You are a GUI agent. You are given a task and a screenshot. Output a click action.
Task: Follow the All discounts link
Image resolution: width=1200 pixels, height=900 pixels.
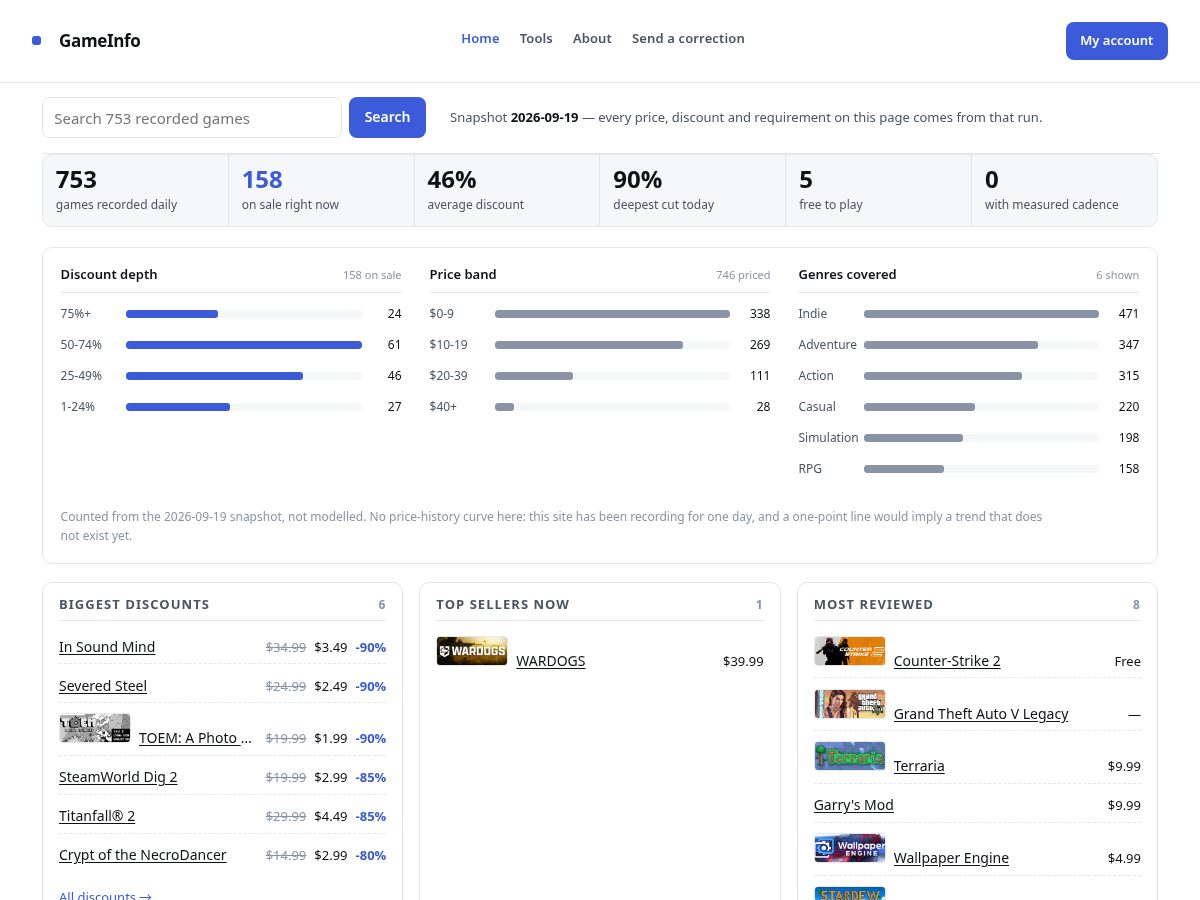pos(105,896)
